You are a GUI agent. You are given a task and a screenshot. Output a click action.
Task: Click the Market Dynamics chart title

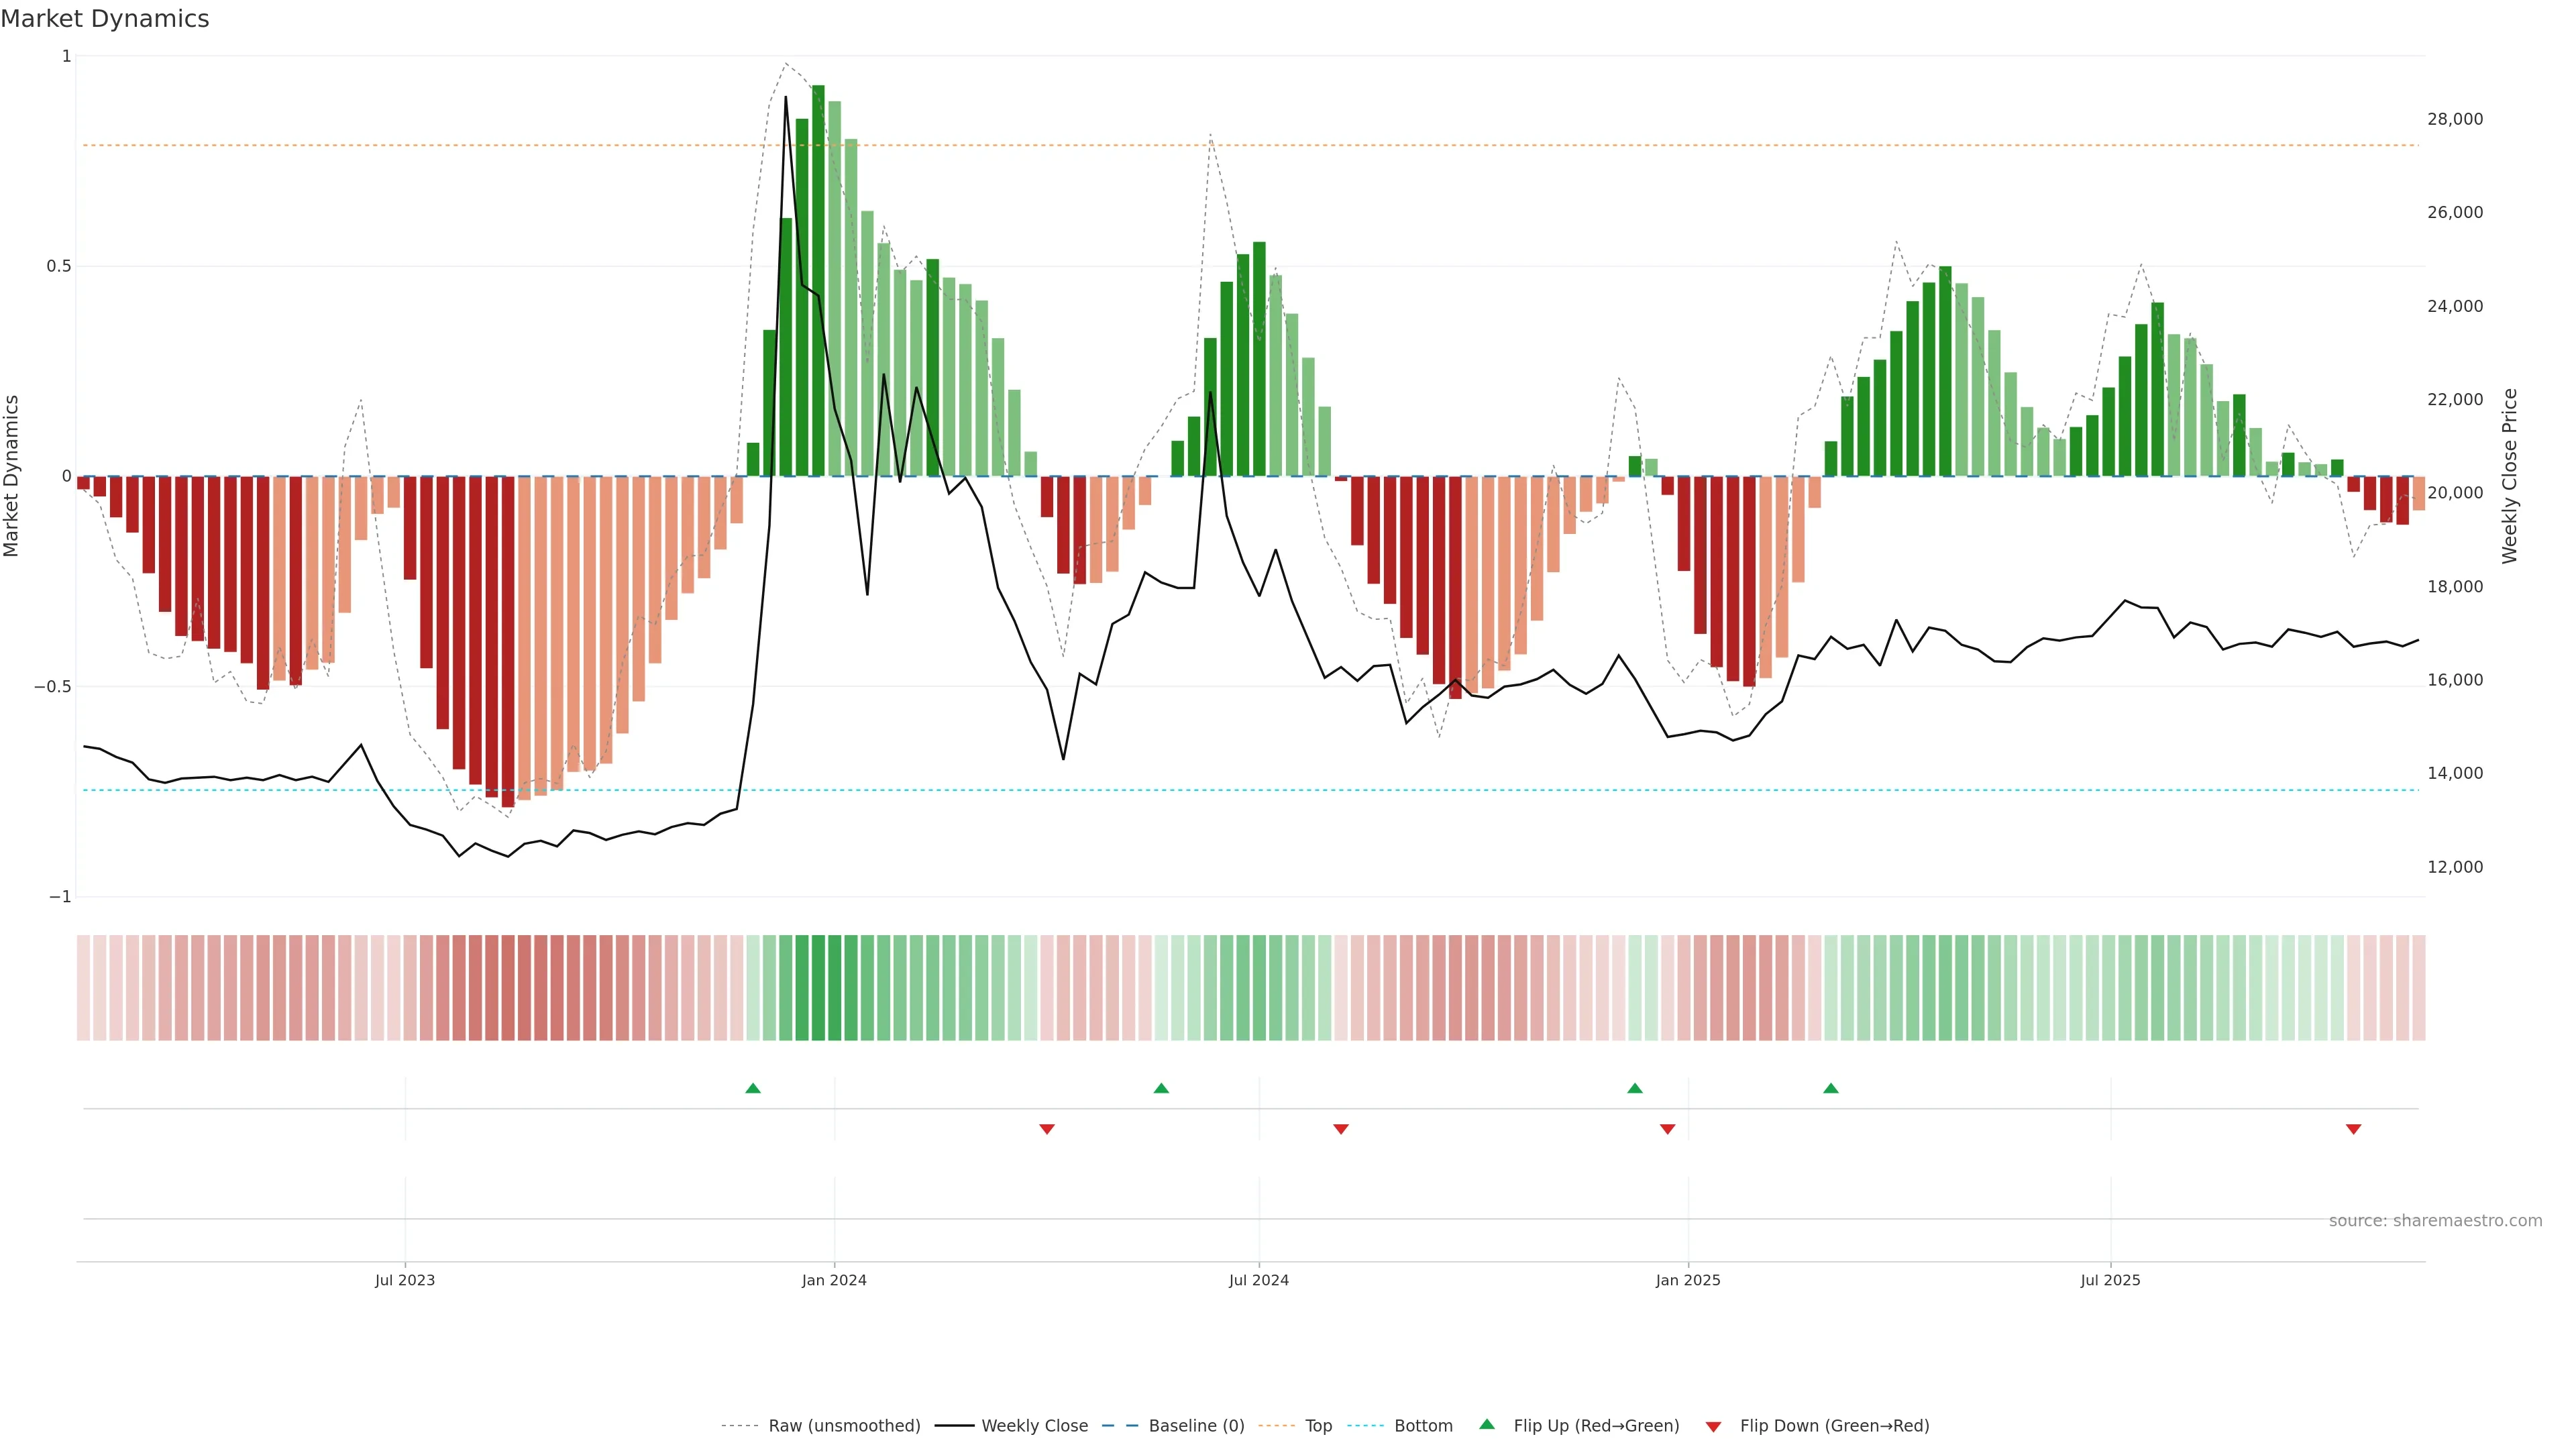[x=105, y=19]
